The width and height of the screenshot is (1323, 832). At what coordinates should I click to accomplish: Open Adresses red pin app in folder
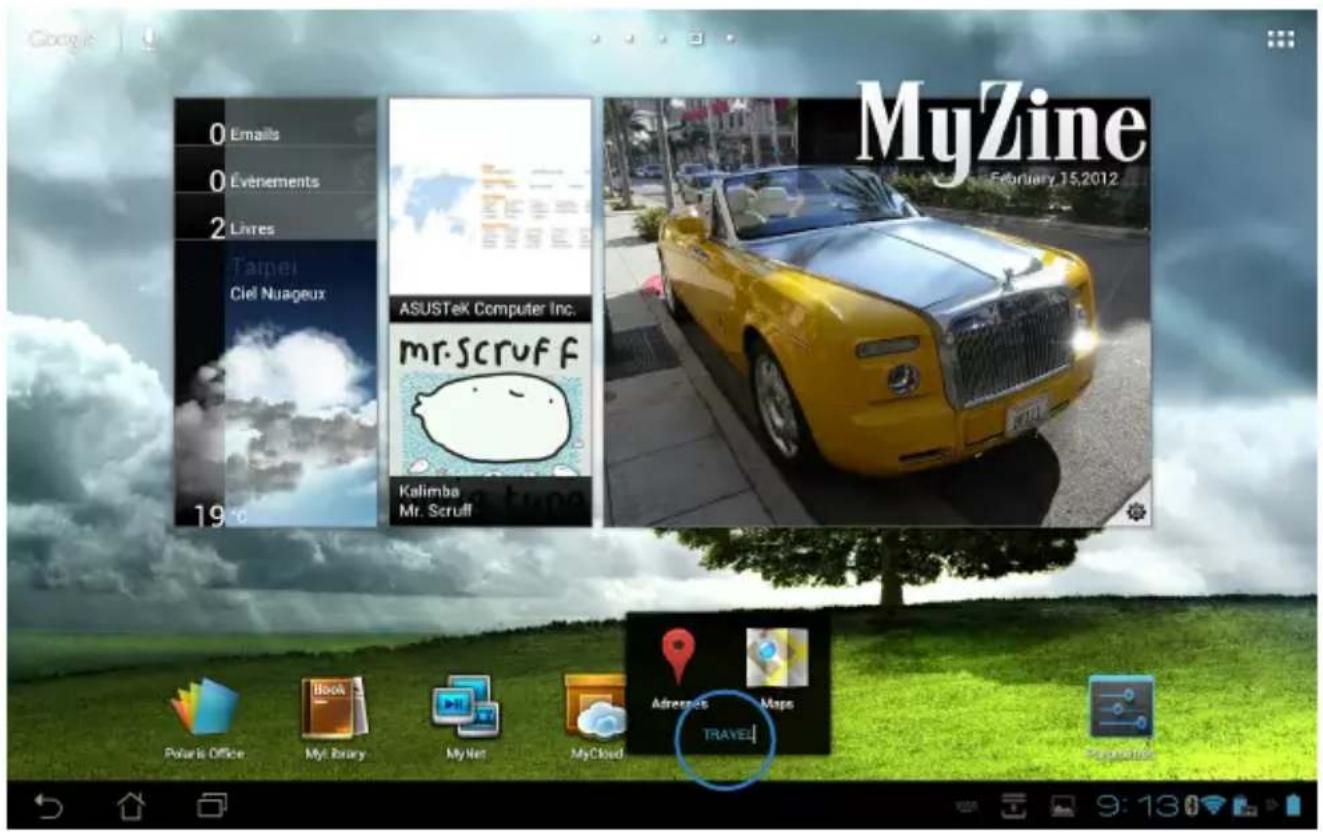(x=679, y=668)
